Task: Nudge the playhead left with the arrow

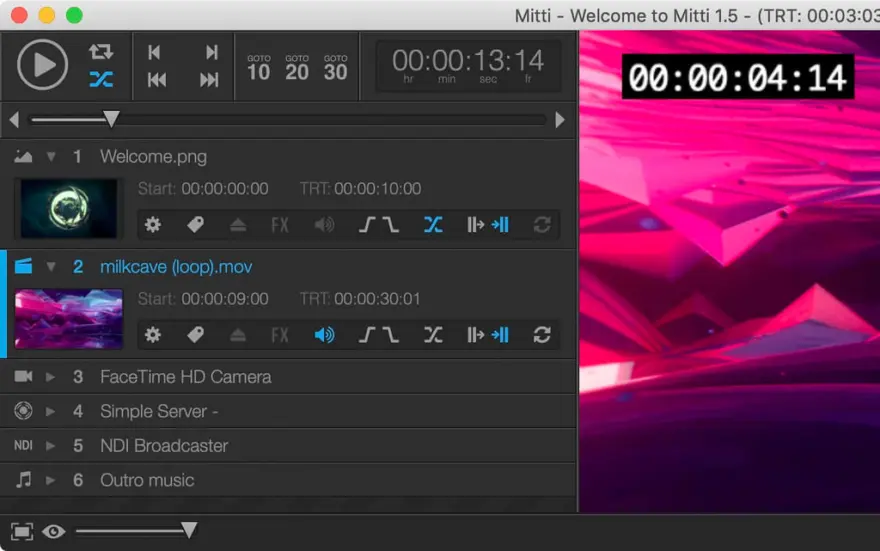Action: (x=15, y=120)
